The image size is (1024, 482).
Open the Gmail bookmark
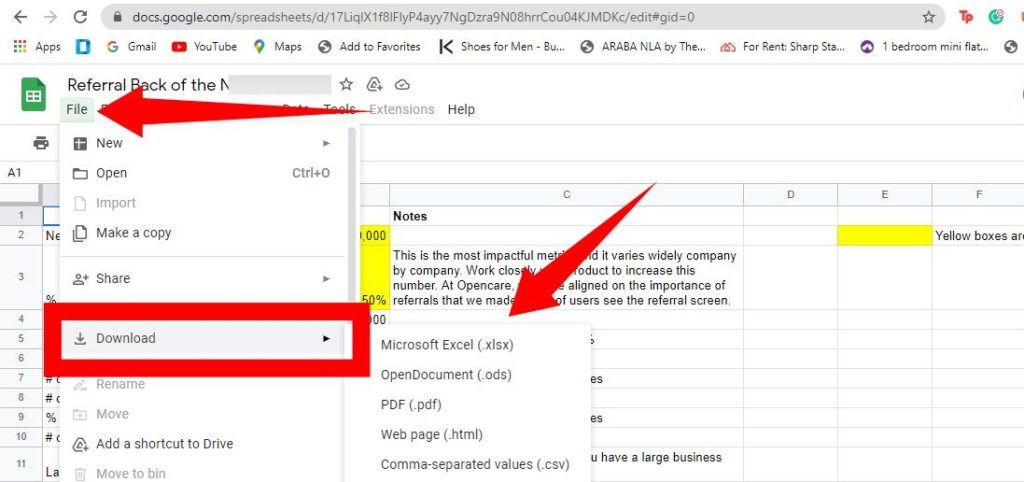131,46
